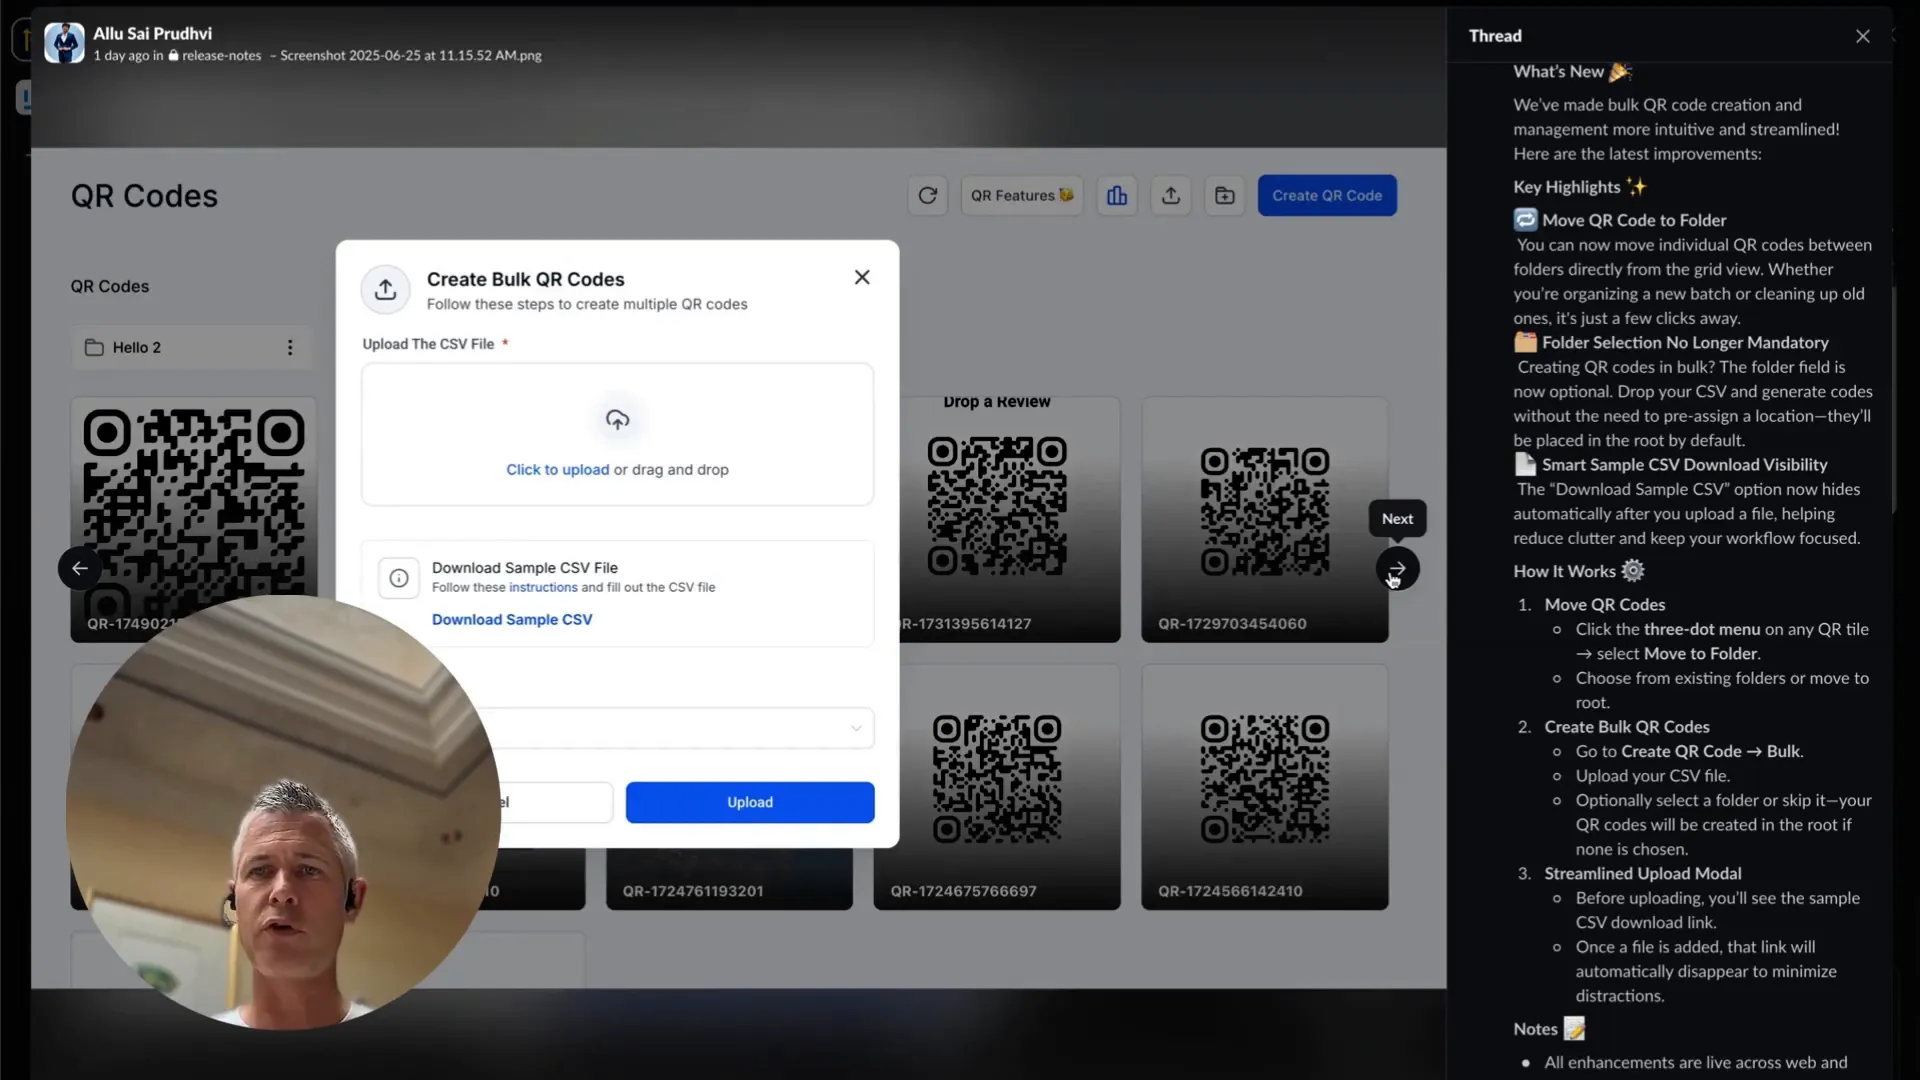Click the add folder icon in toolbar
1920x1080 pixels.
(x=1225, y=196)
